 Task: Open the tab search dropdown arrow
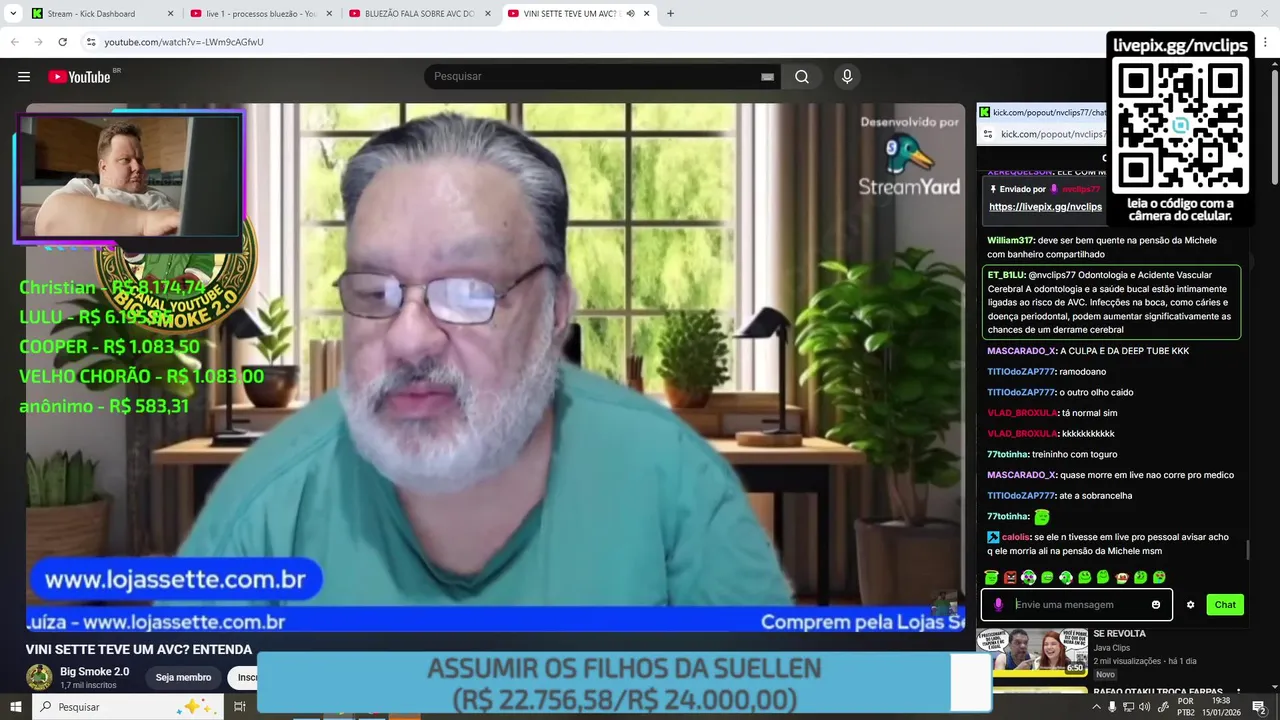pyautogui.click(x=13, y=14)
